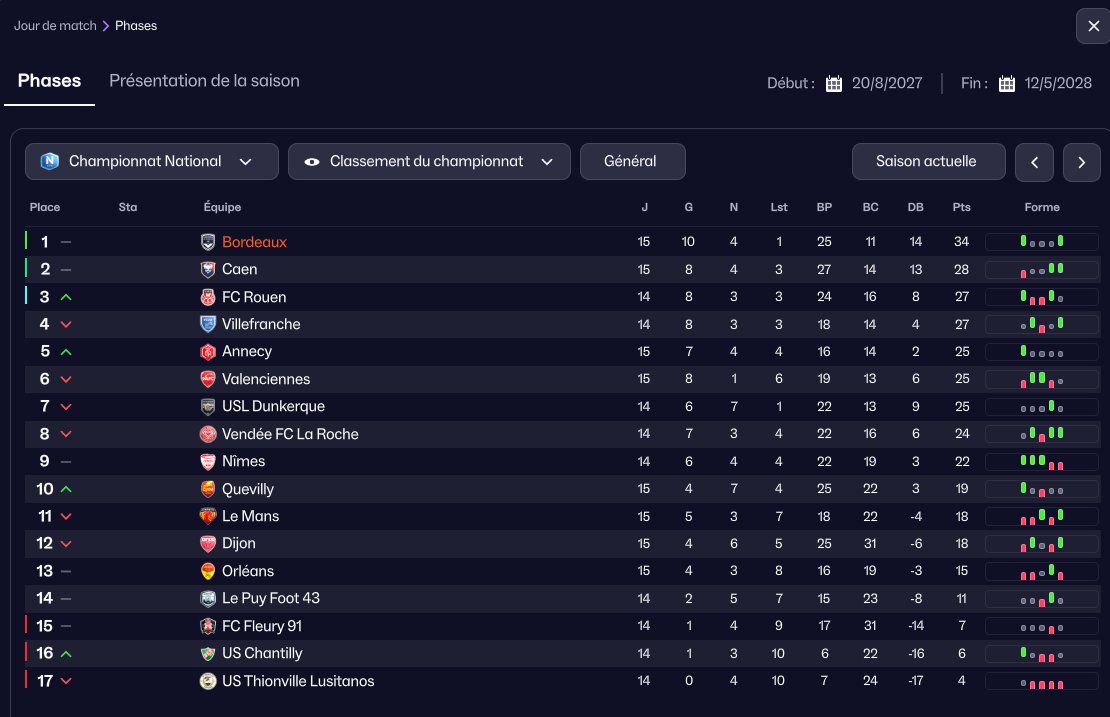This screenshot has height=717, width=1110.
Task: Click the Caen club crest icon
Action: click(207, 270)
